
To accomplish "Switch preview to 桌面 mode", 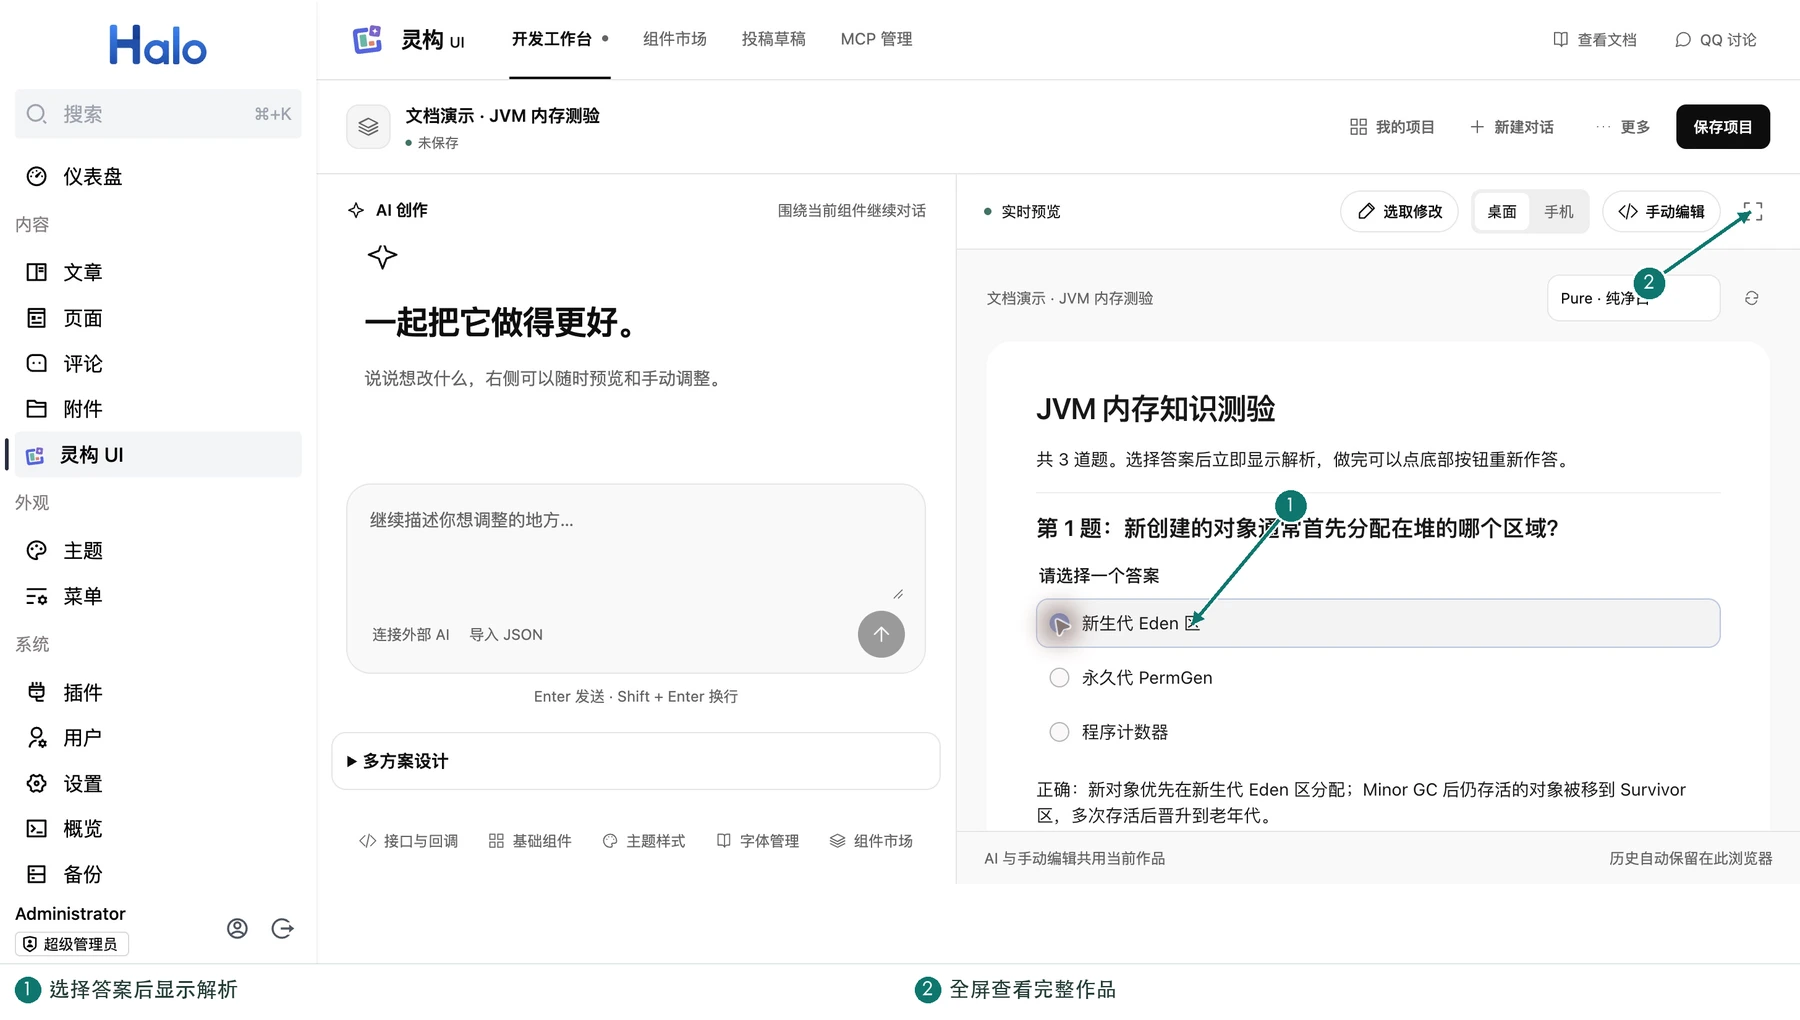I will point(1501,212).
